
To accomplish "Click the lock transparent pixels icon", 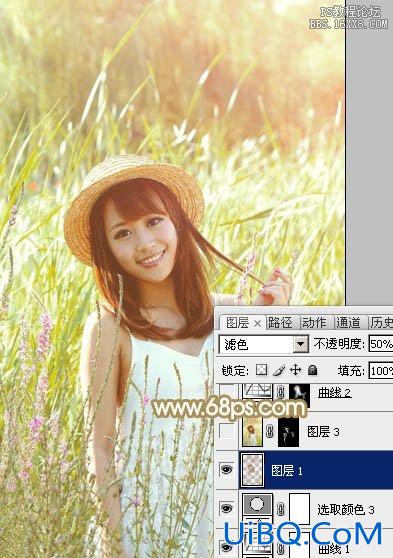I will point(261,370).
